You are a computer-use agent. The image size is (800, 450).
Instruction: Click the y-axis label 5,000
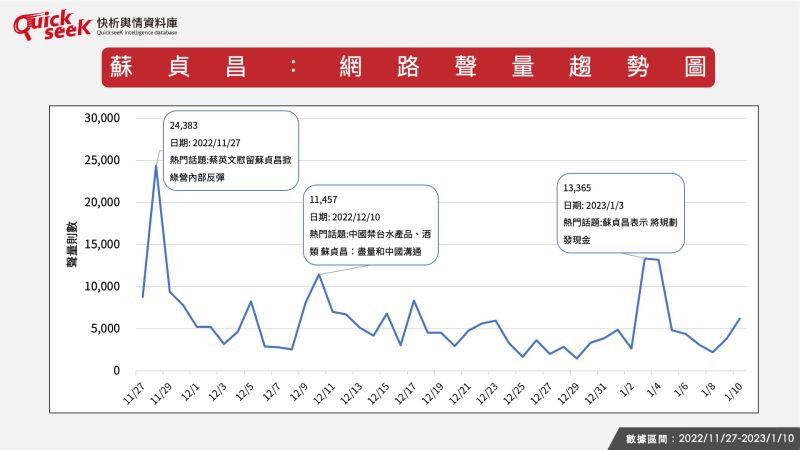106,329
